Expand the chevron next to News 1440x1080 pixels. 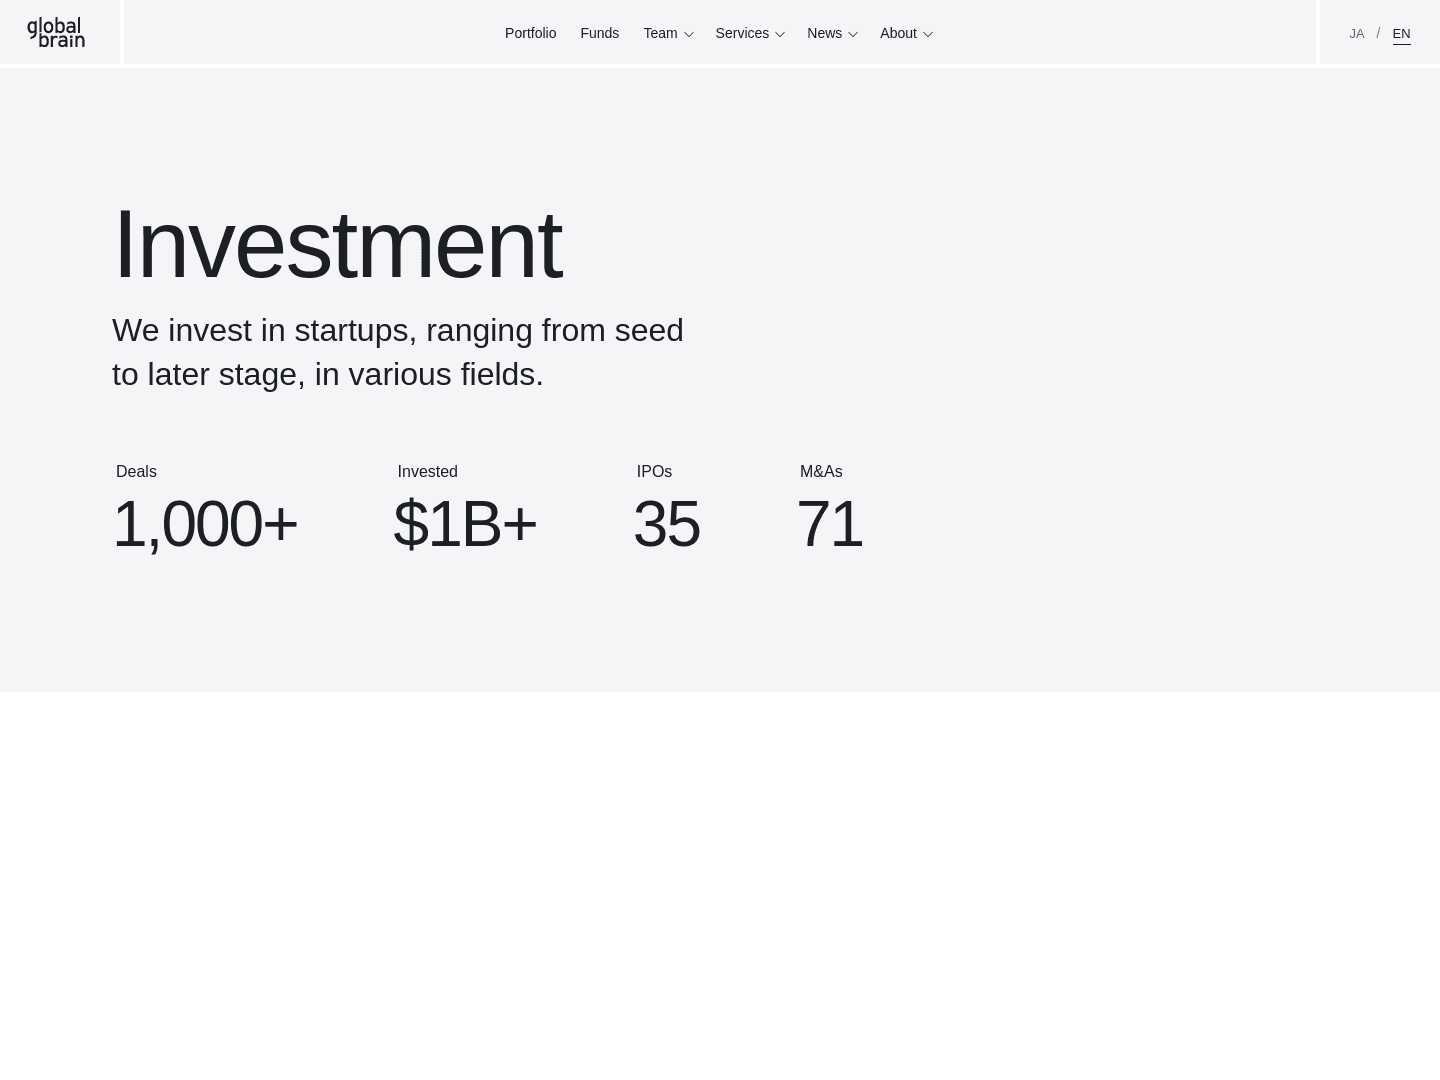click(x=853, y=34)
